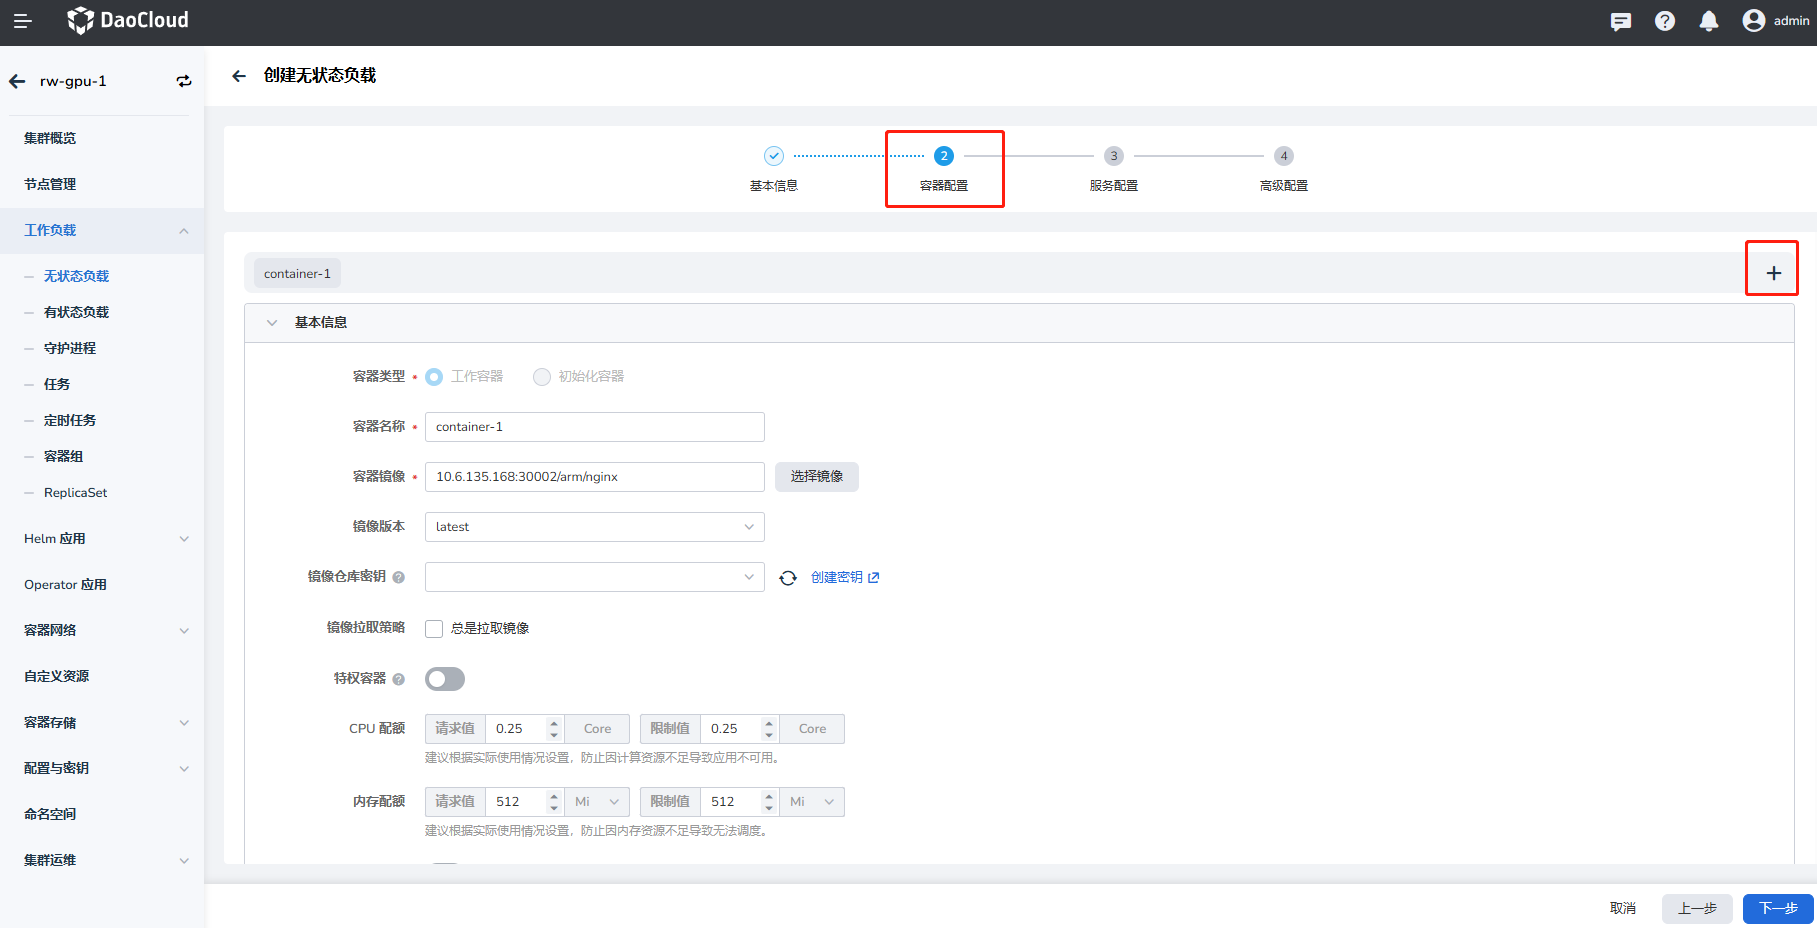Open the hamburger navigation menu

pyautogui.click(x=22, y=21)
